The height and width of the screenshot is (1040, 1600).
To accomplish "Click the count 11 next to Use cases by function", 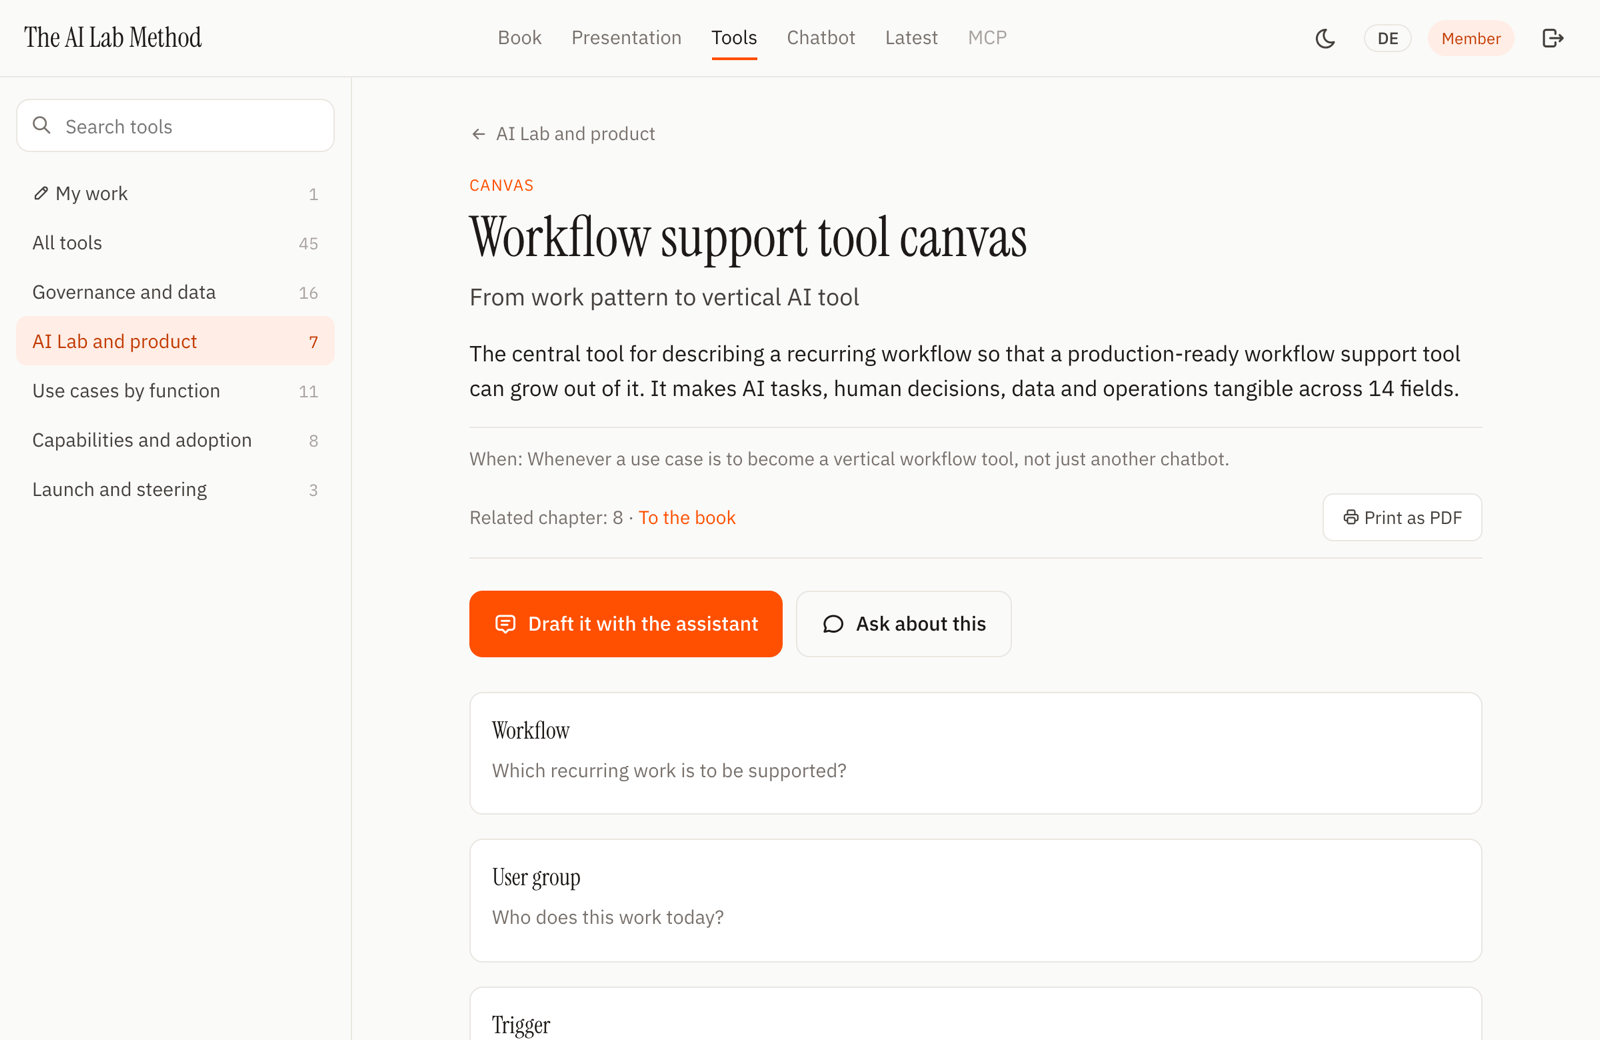I will 308,391.
